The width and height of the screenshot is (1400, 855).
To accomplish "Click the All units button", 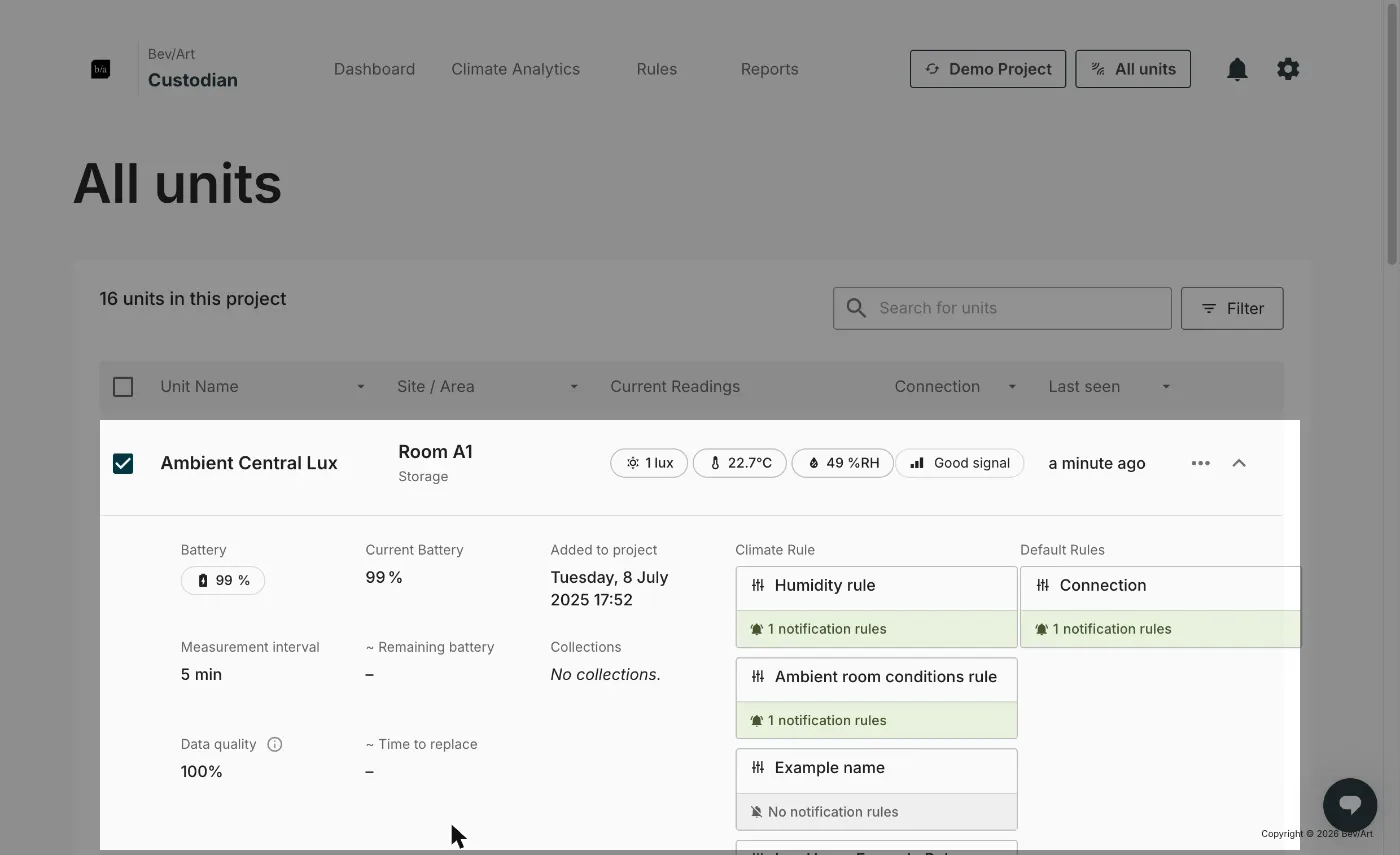I will click(1133, 69).
